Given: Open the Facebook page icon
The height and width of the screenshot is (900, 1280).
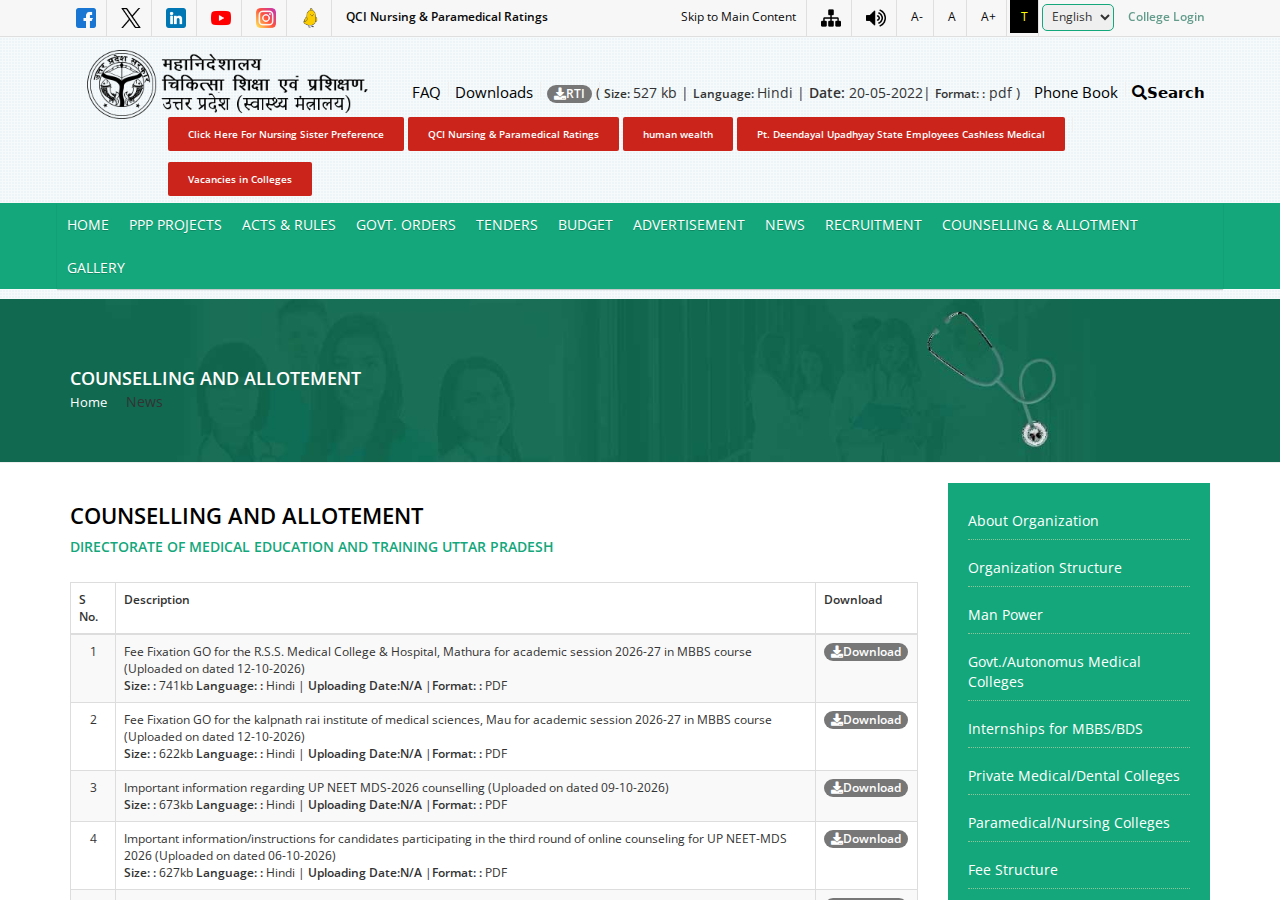Looking at the screenshot, I should (86, 17).
